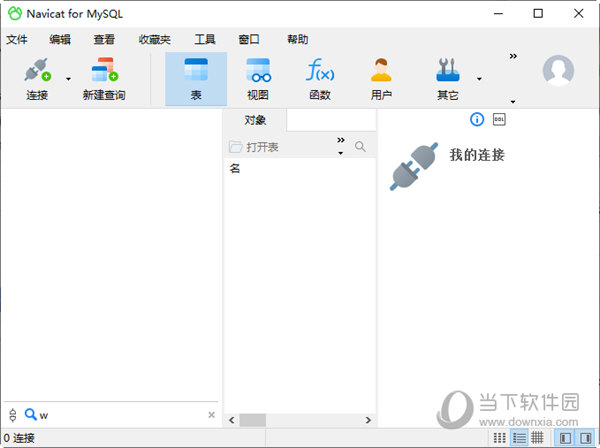Open 新建查询 (New Query)

coord(103,77)
